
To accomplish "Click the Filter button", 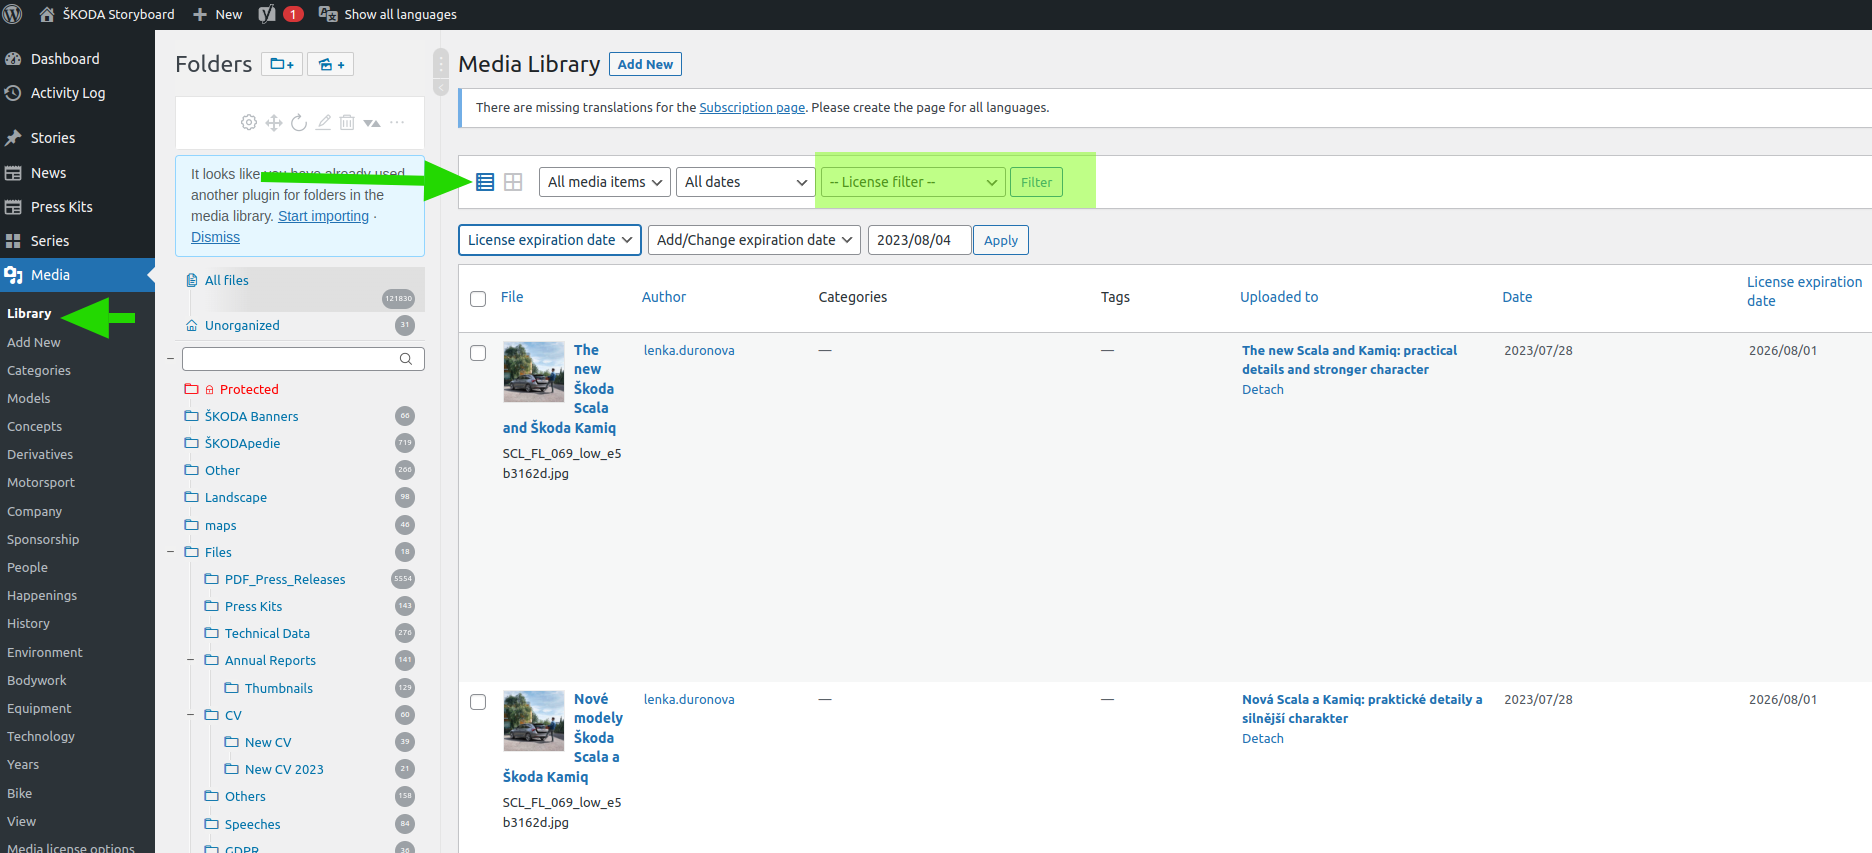I will tap(1036, 182).
